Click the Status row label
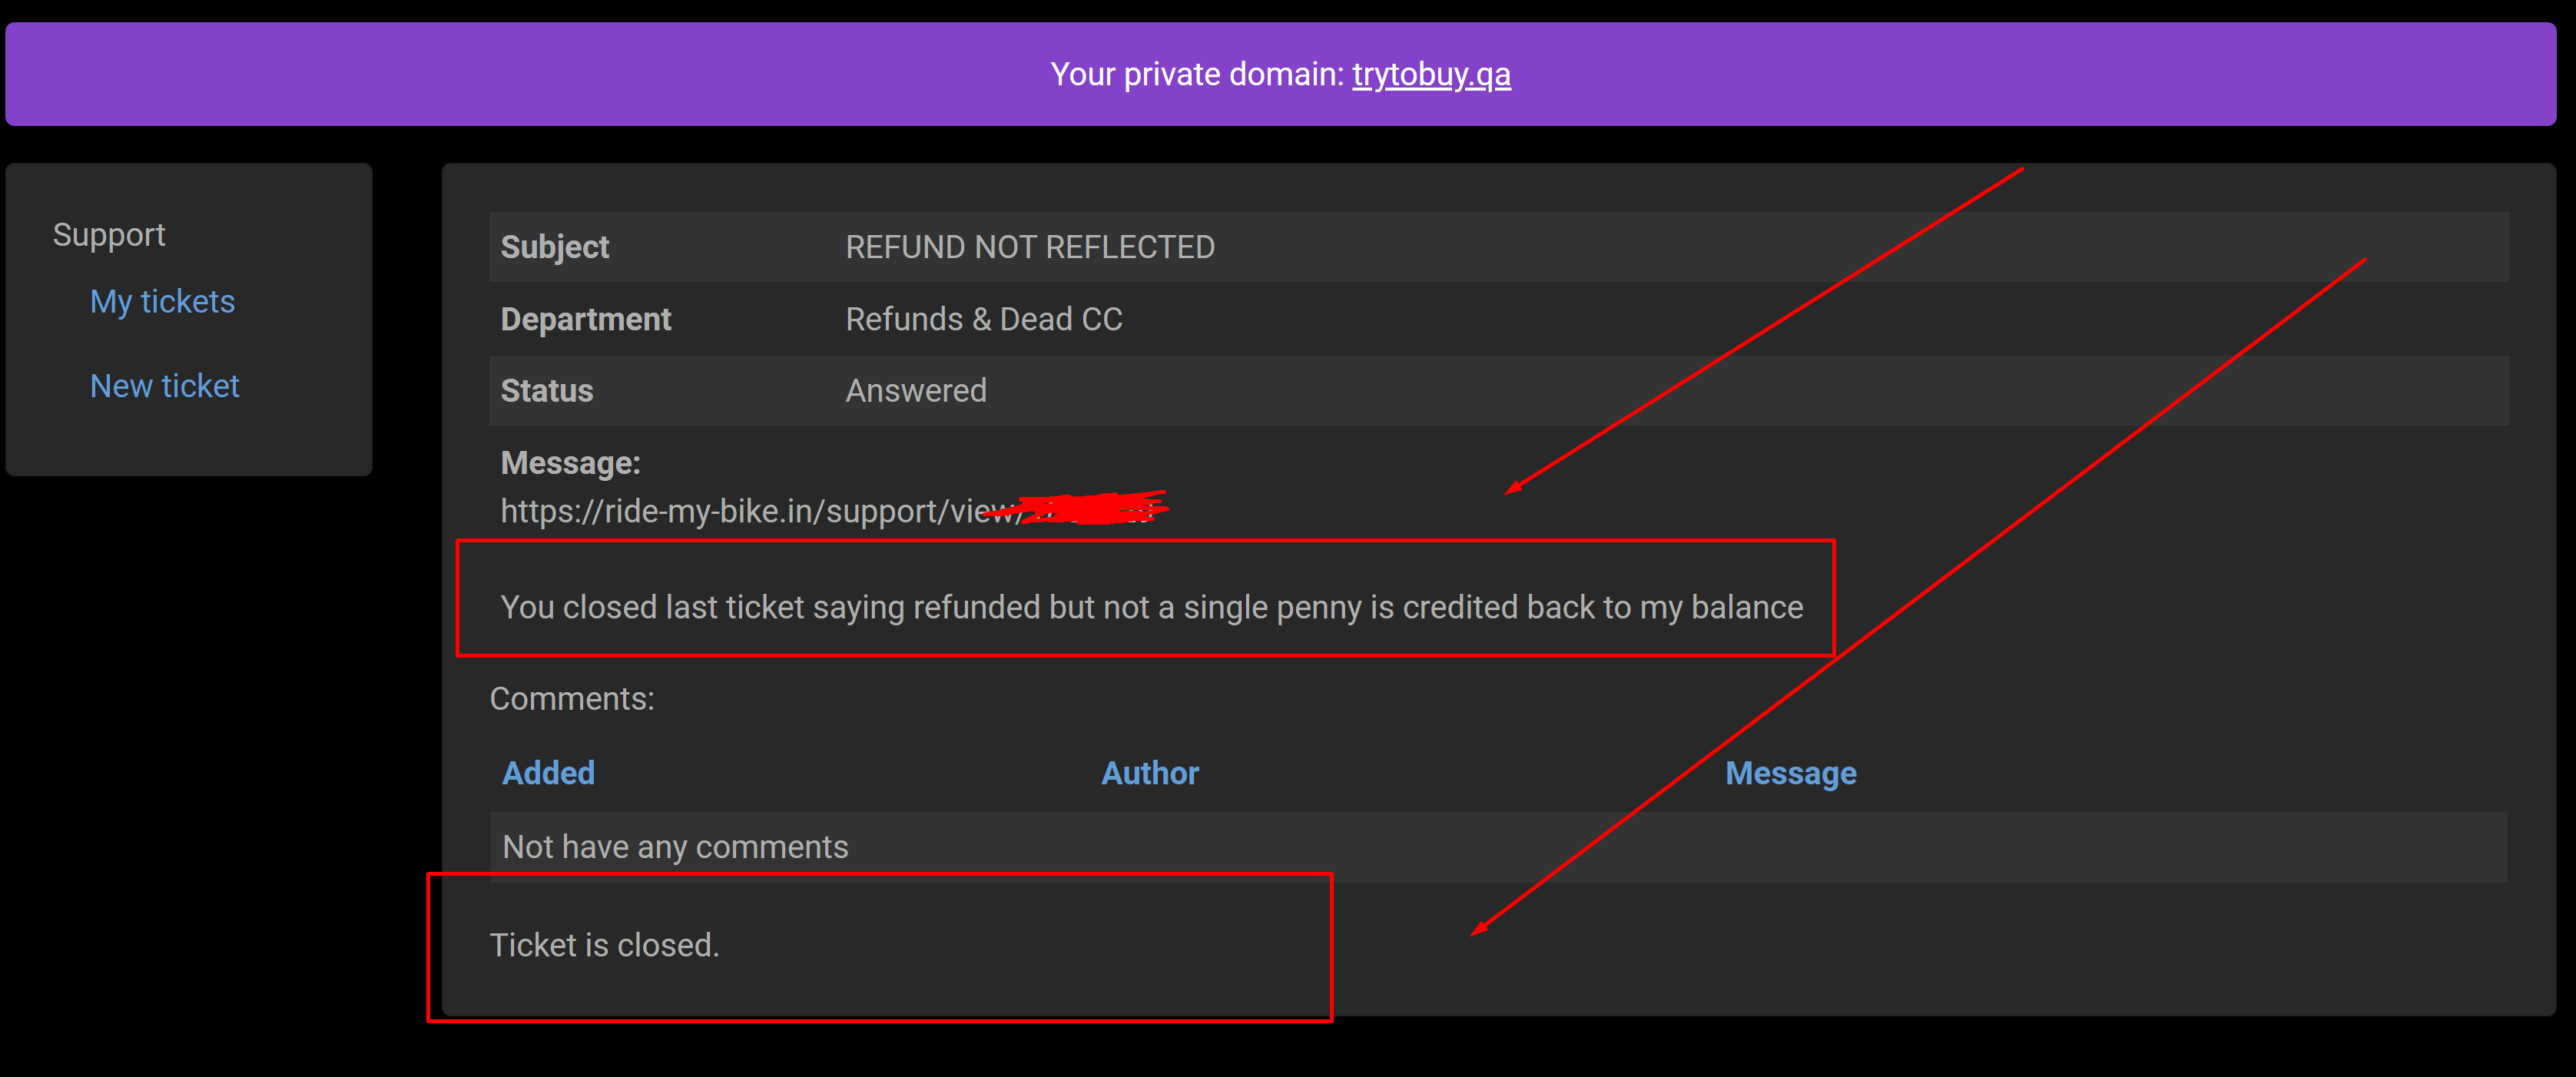Image resolution: width=2576 pixels, height=1077 pixels. pyautogui.click(x=546, y=390)
